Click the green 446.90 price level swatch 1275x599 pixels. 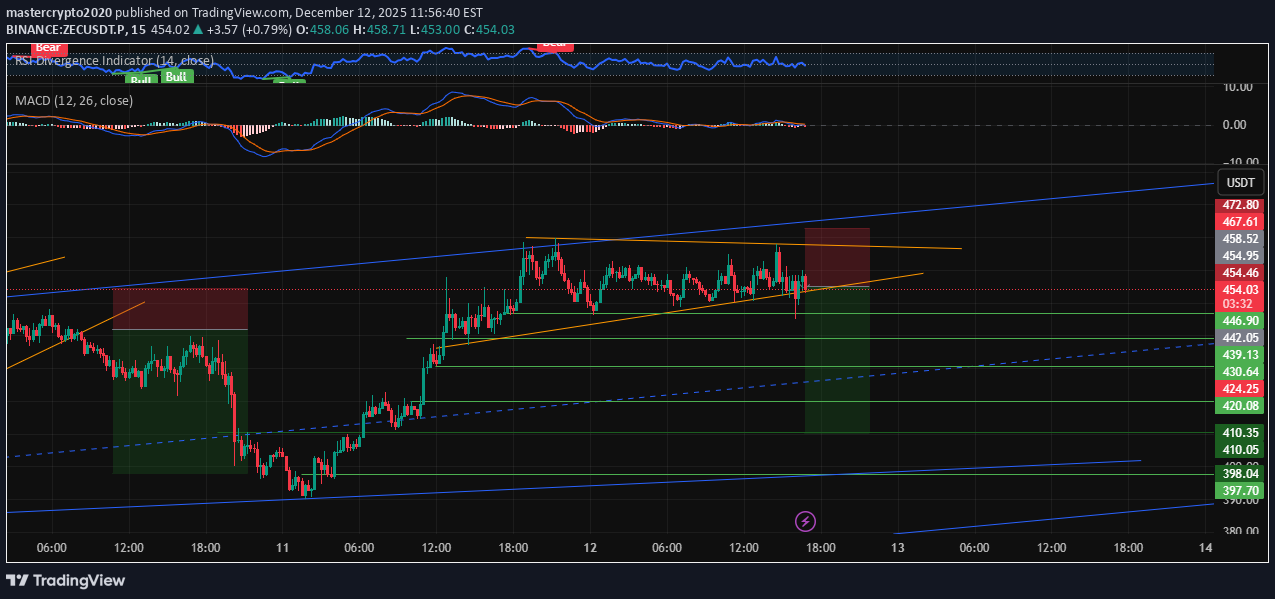(1240, 320)
